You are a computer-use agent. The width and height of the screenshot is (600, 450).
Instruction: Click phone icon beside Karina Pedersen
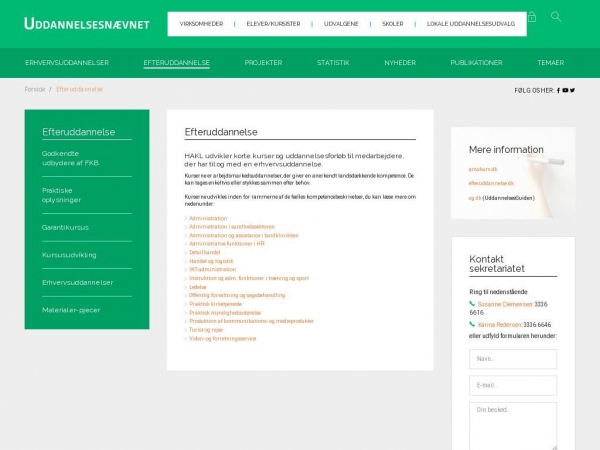[x=473, y=324]
